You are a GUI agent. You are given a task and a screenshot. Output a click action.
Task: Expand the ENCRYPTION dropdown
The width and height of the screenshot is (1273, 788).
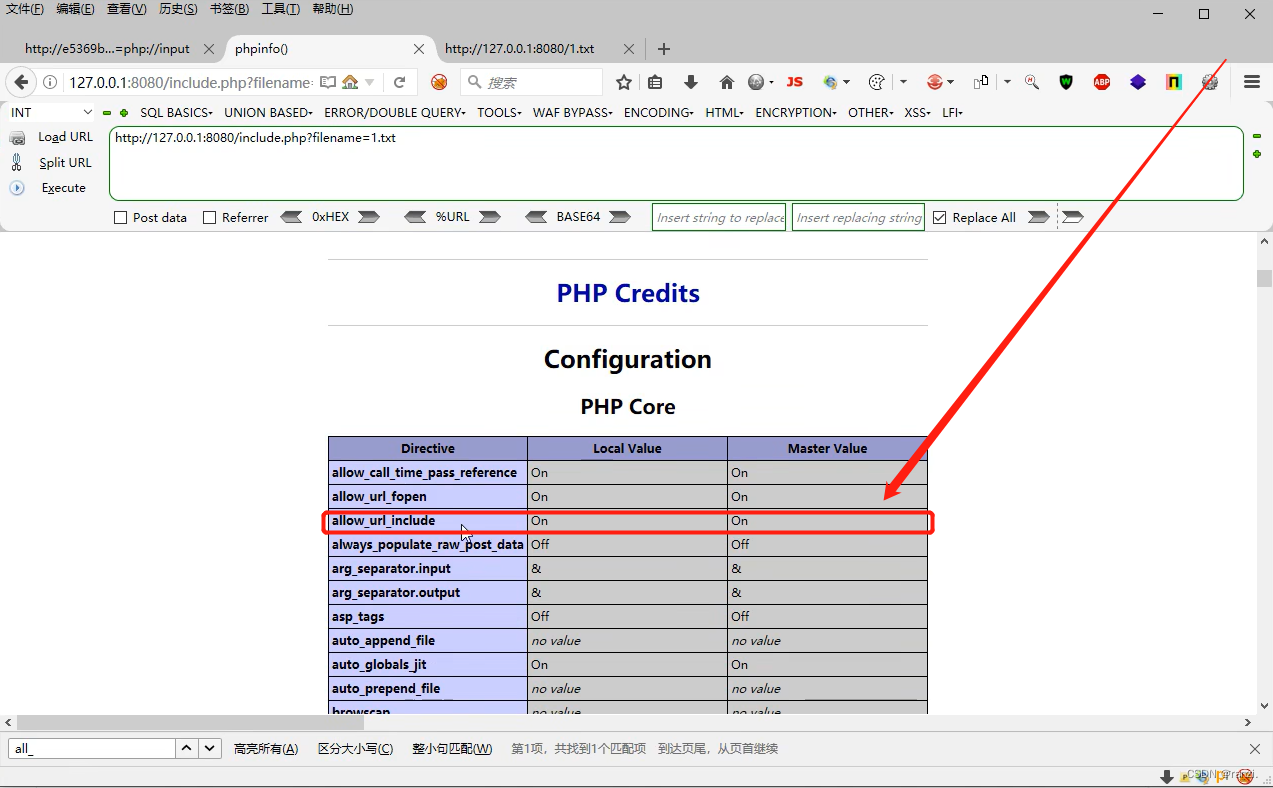(795, 112)
